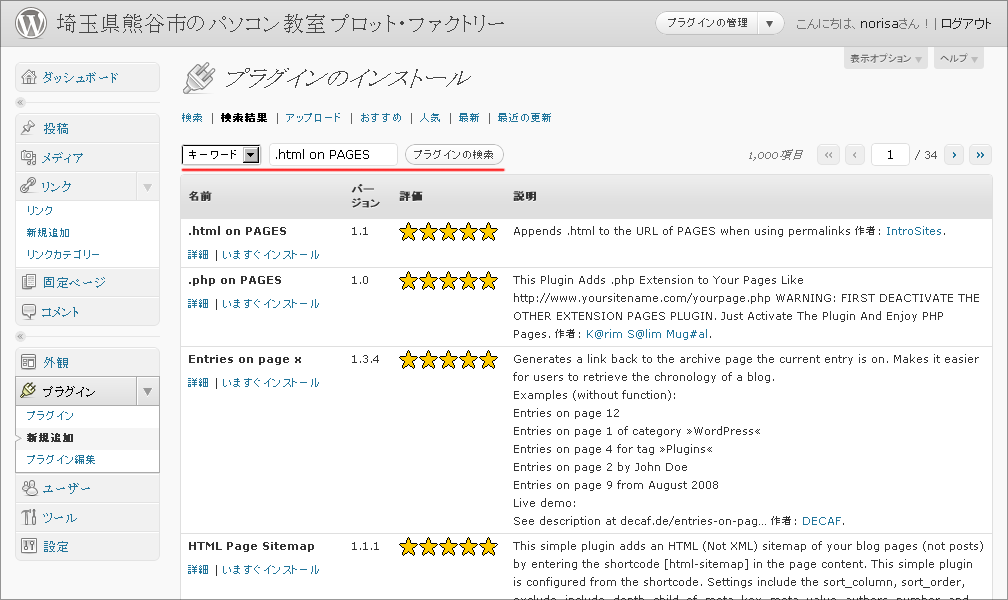Viewport: 1008px width, 600px height.
Task: Click the Plugins plug icon in sidebar
Action: coord(28,390)
